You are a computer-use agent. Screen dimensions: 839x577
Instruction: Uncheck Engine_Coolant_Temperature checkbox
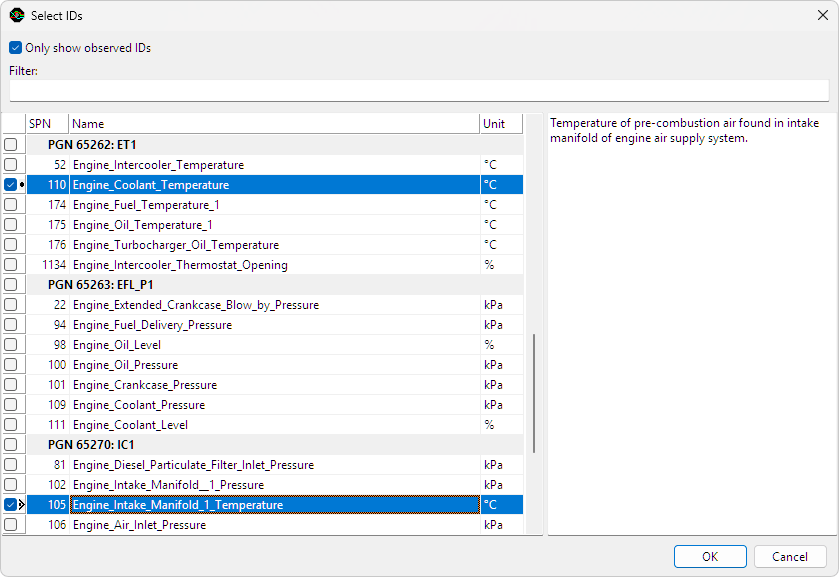[x=11, y=185]
